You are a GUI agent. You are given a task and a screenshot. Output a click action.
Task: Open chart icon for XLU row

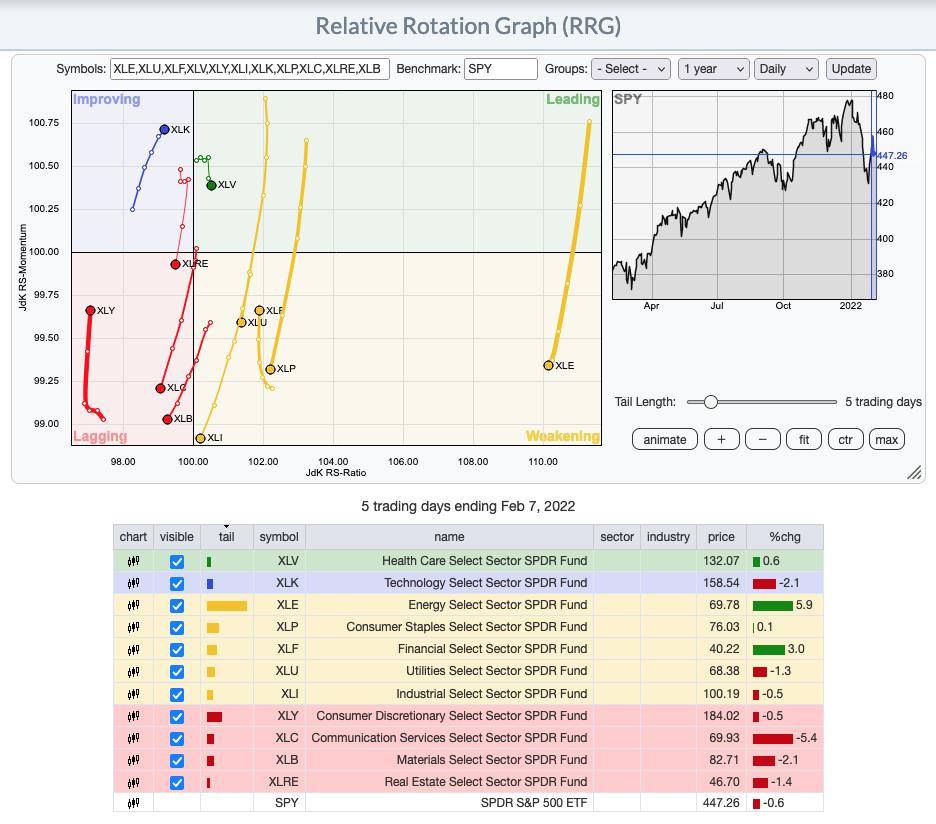pyautogui.click(x=133, y=672)
